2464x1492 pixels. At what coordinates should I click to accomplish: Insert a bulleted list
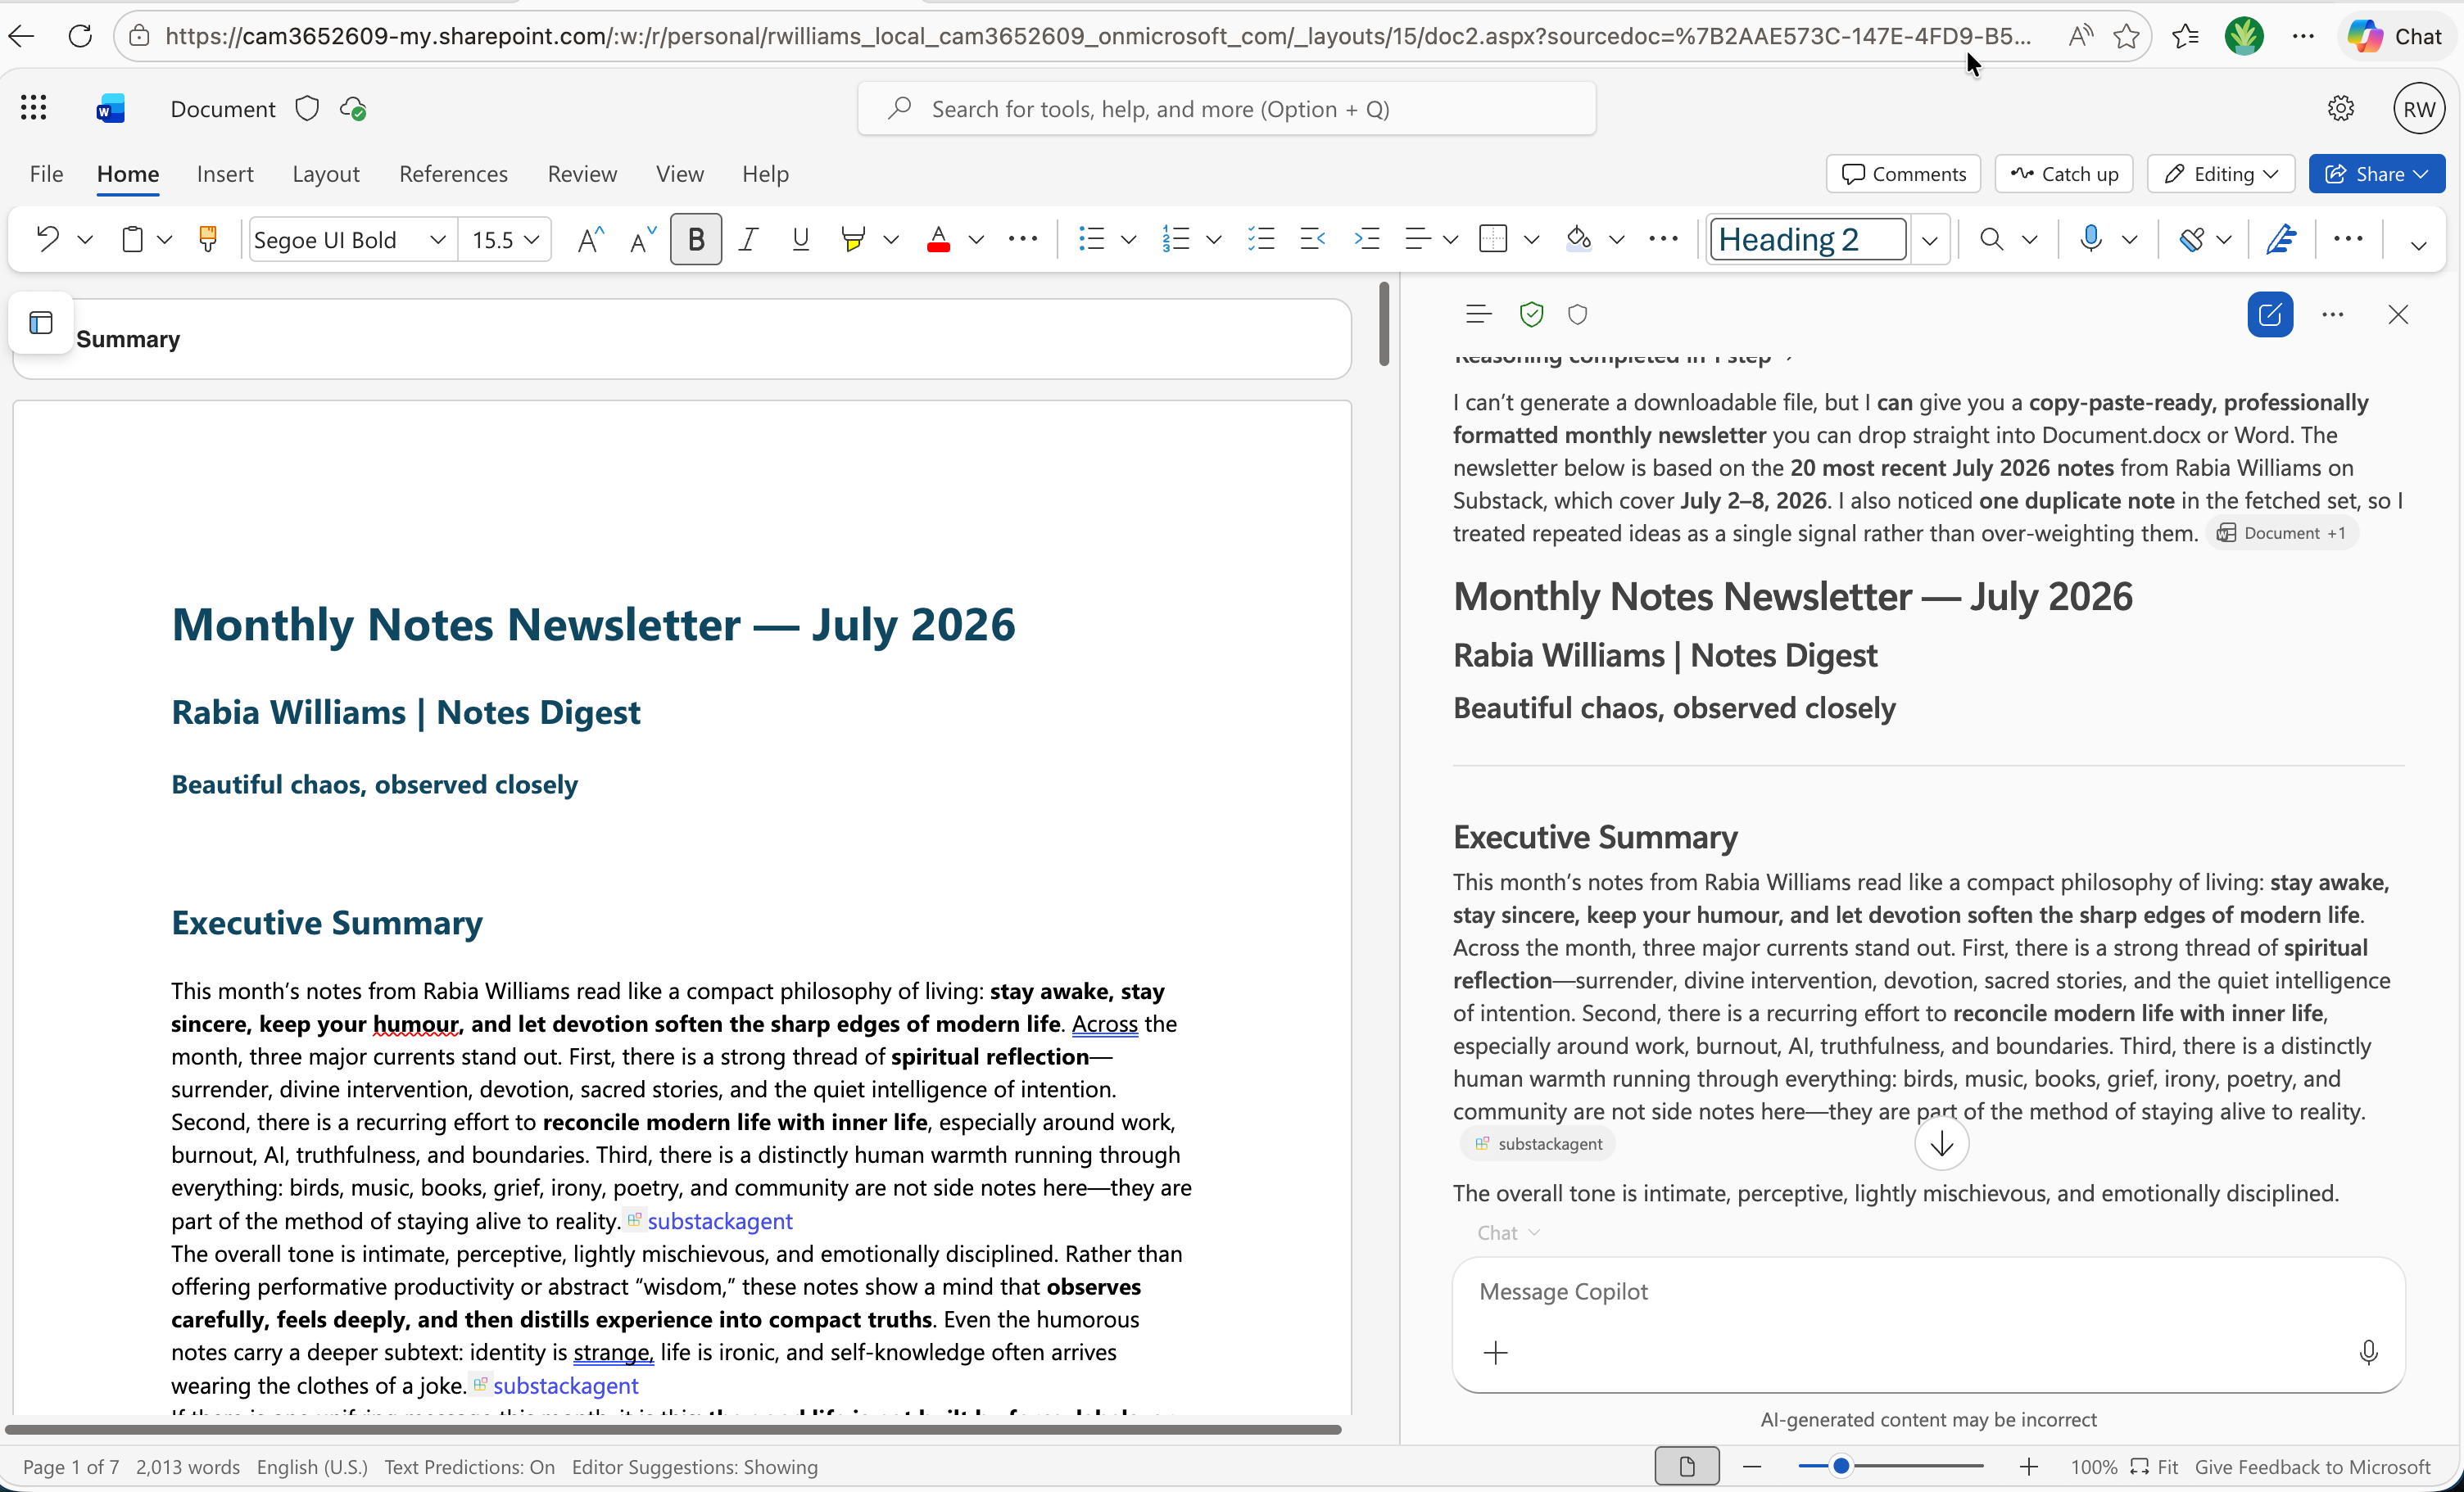coord(1091,239)
